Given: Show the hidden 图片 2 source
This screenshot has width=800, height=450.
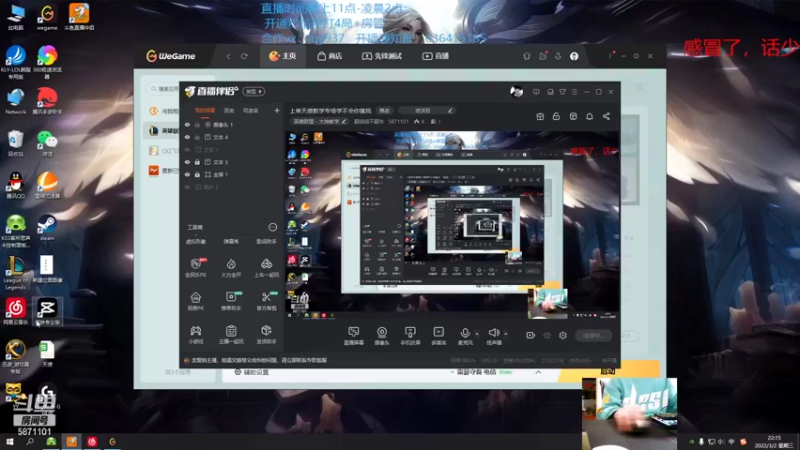Looking at the screenshot, I should point(187,187).
